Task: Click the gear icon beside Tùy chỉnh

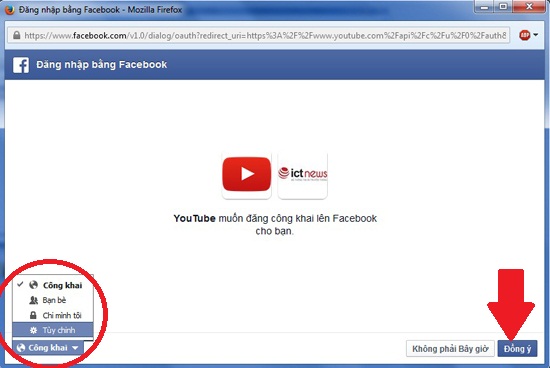Action: 33,330
